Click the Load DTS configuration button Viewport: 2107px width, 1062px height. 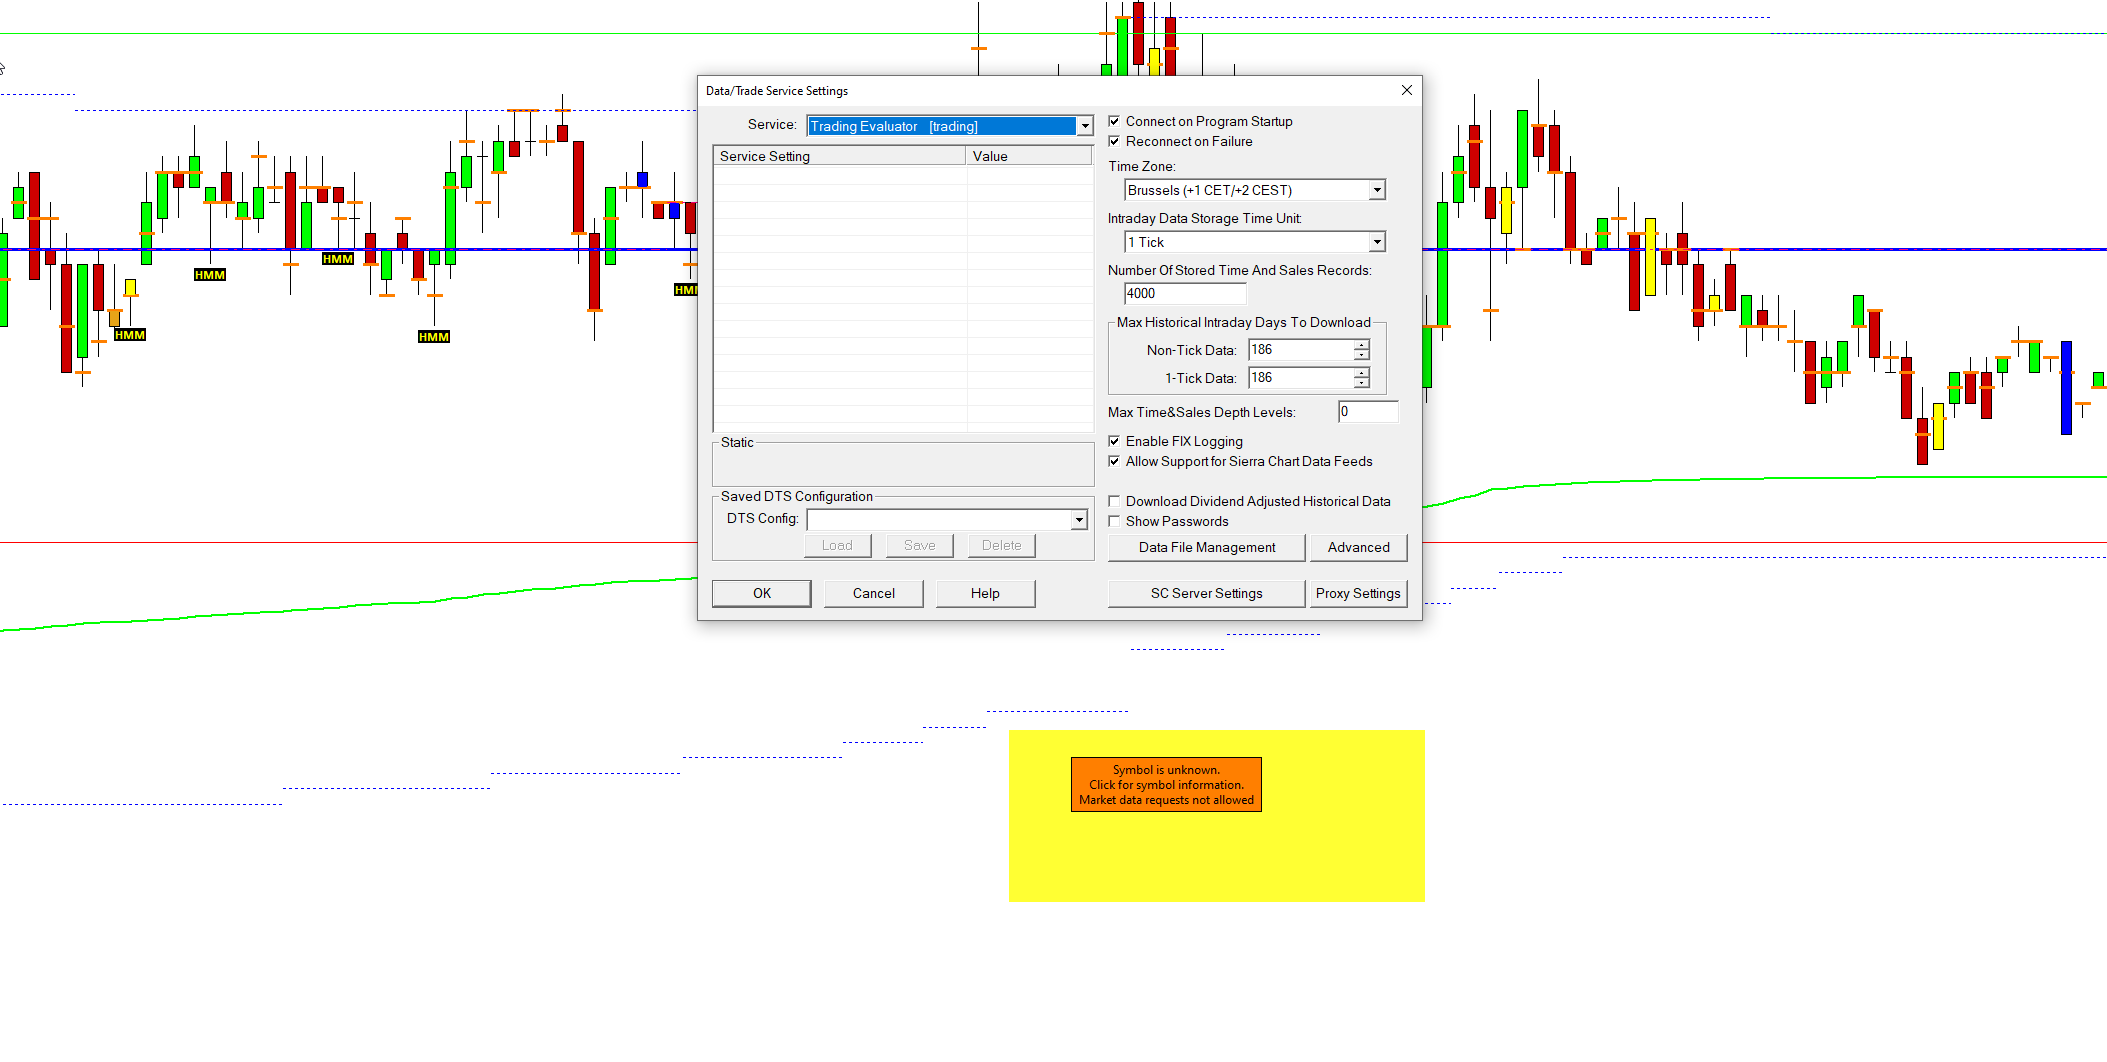click(x=838, y=545)
